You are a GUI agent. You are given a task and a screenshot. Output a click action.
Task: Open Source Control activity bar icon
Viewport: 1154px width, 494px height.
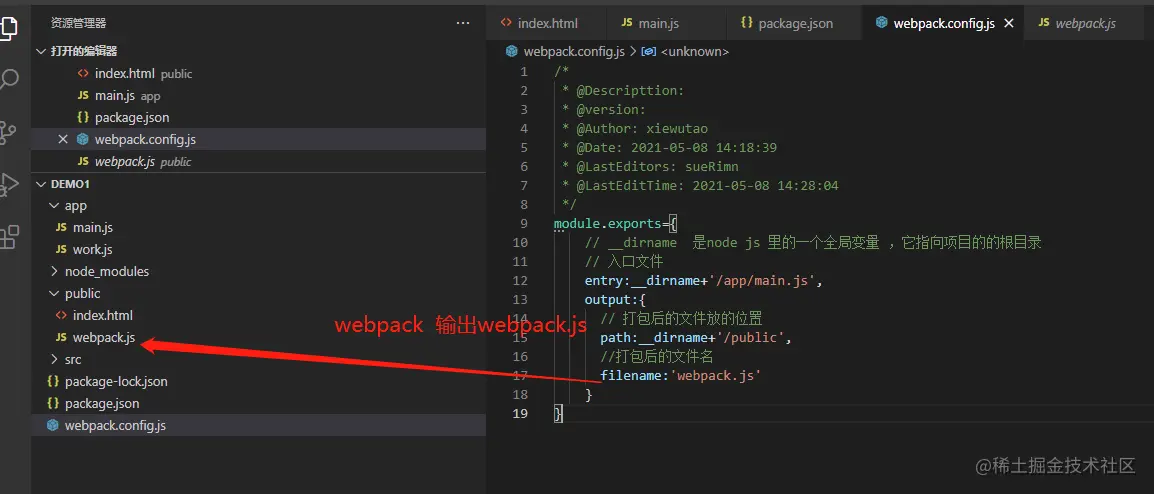(x=7, y=133)
